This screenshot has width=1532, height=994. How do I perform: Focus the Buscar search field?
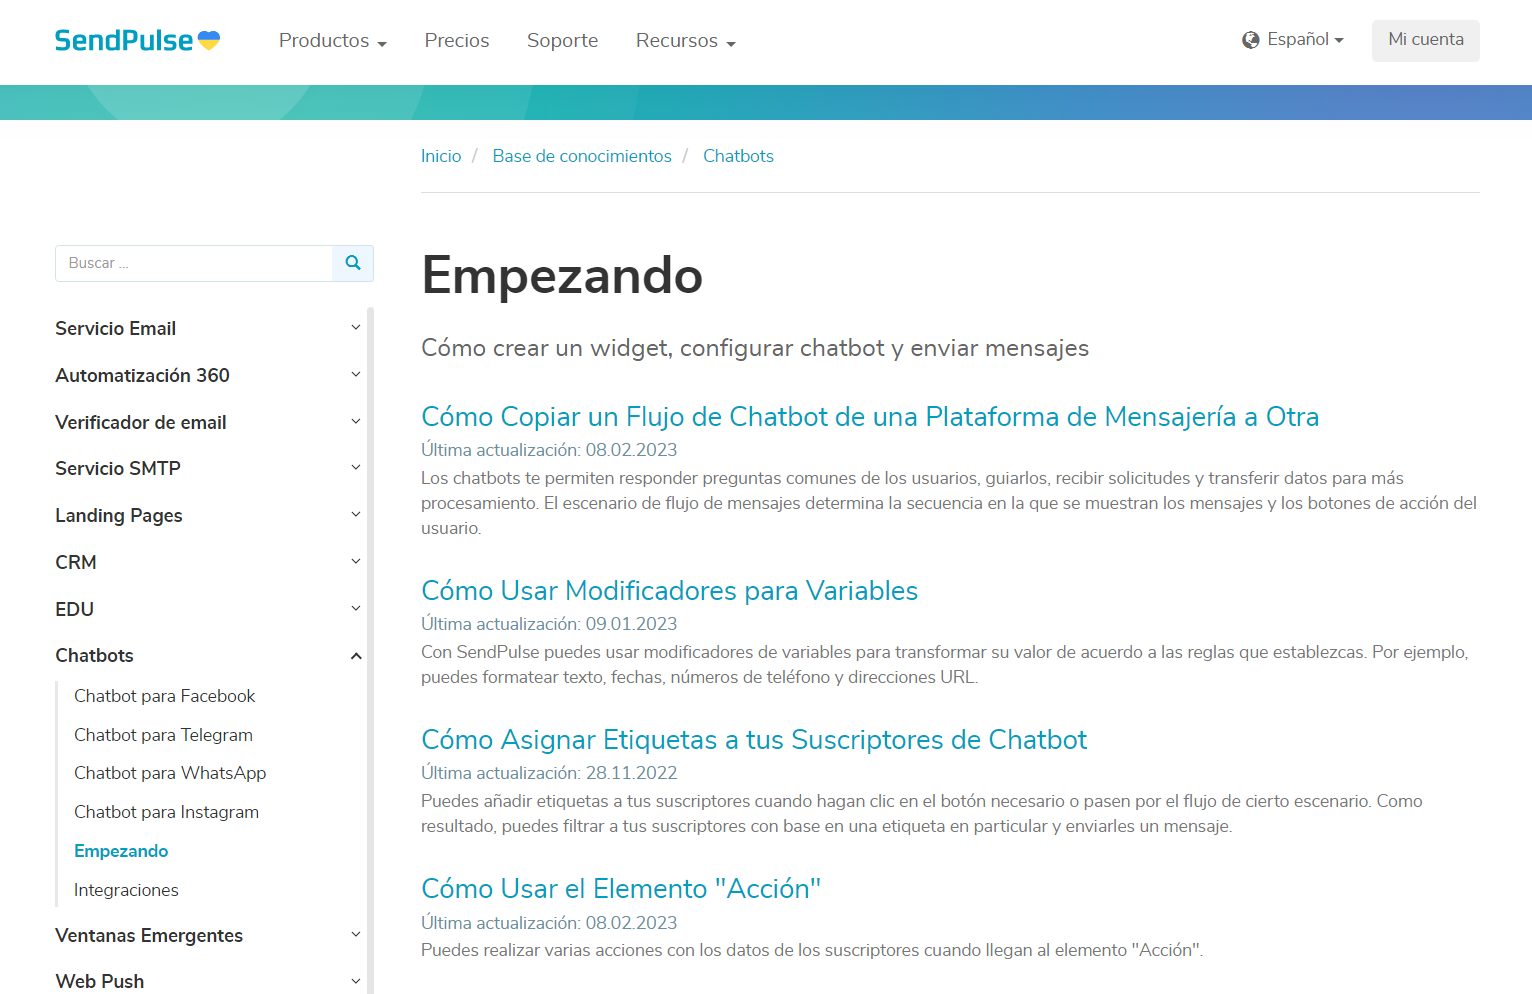coord(194,263)
